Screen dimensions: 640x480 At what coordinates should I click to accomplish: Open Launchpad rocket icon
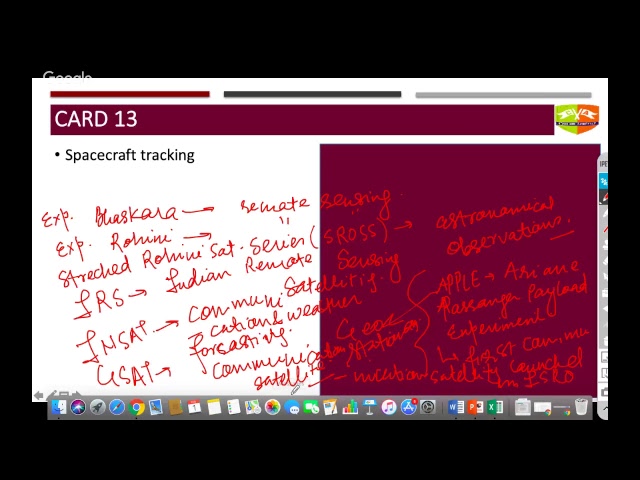(x=98, y=407)
